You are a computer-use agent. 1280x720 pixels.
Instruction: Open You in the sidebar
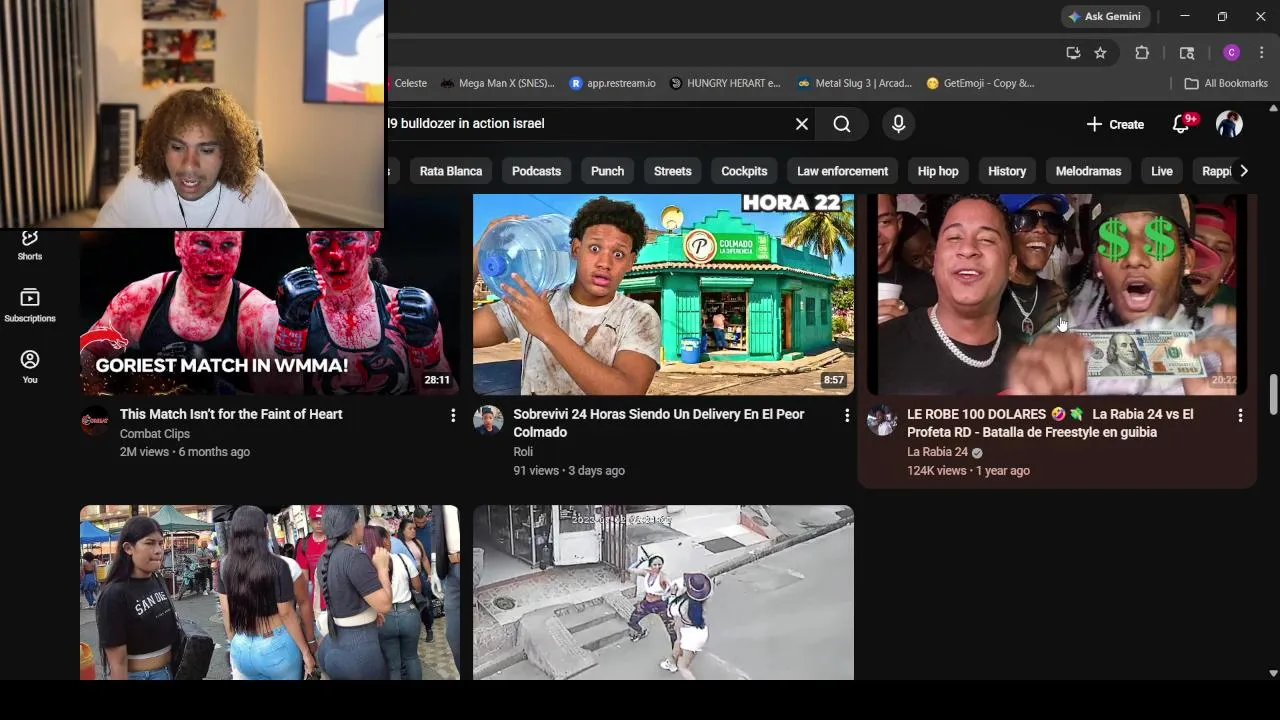[30, 367]
